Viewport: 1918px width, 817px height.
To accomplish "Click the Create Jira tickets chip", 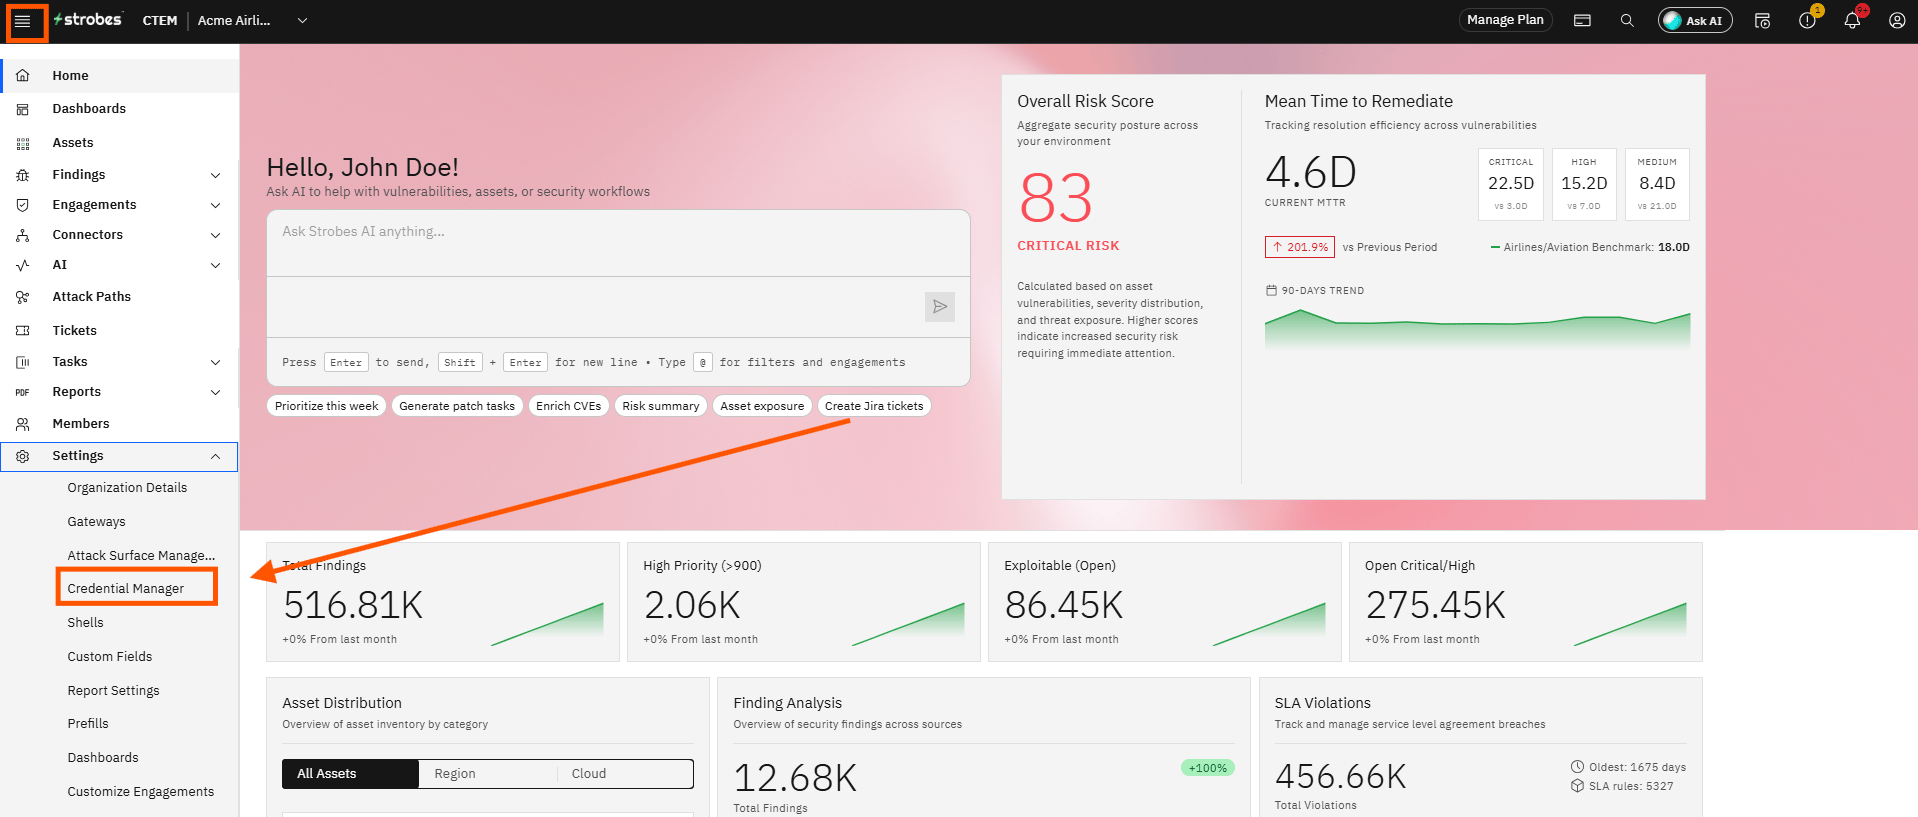I will (x=874, y=406).
